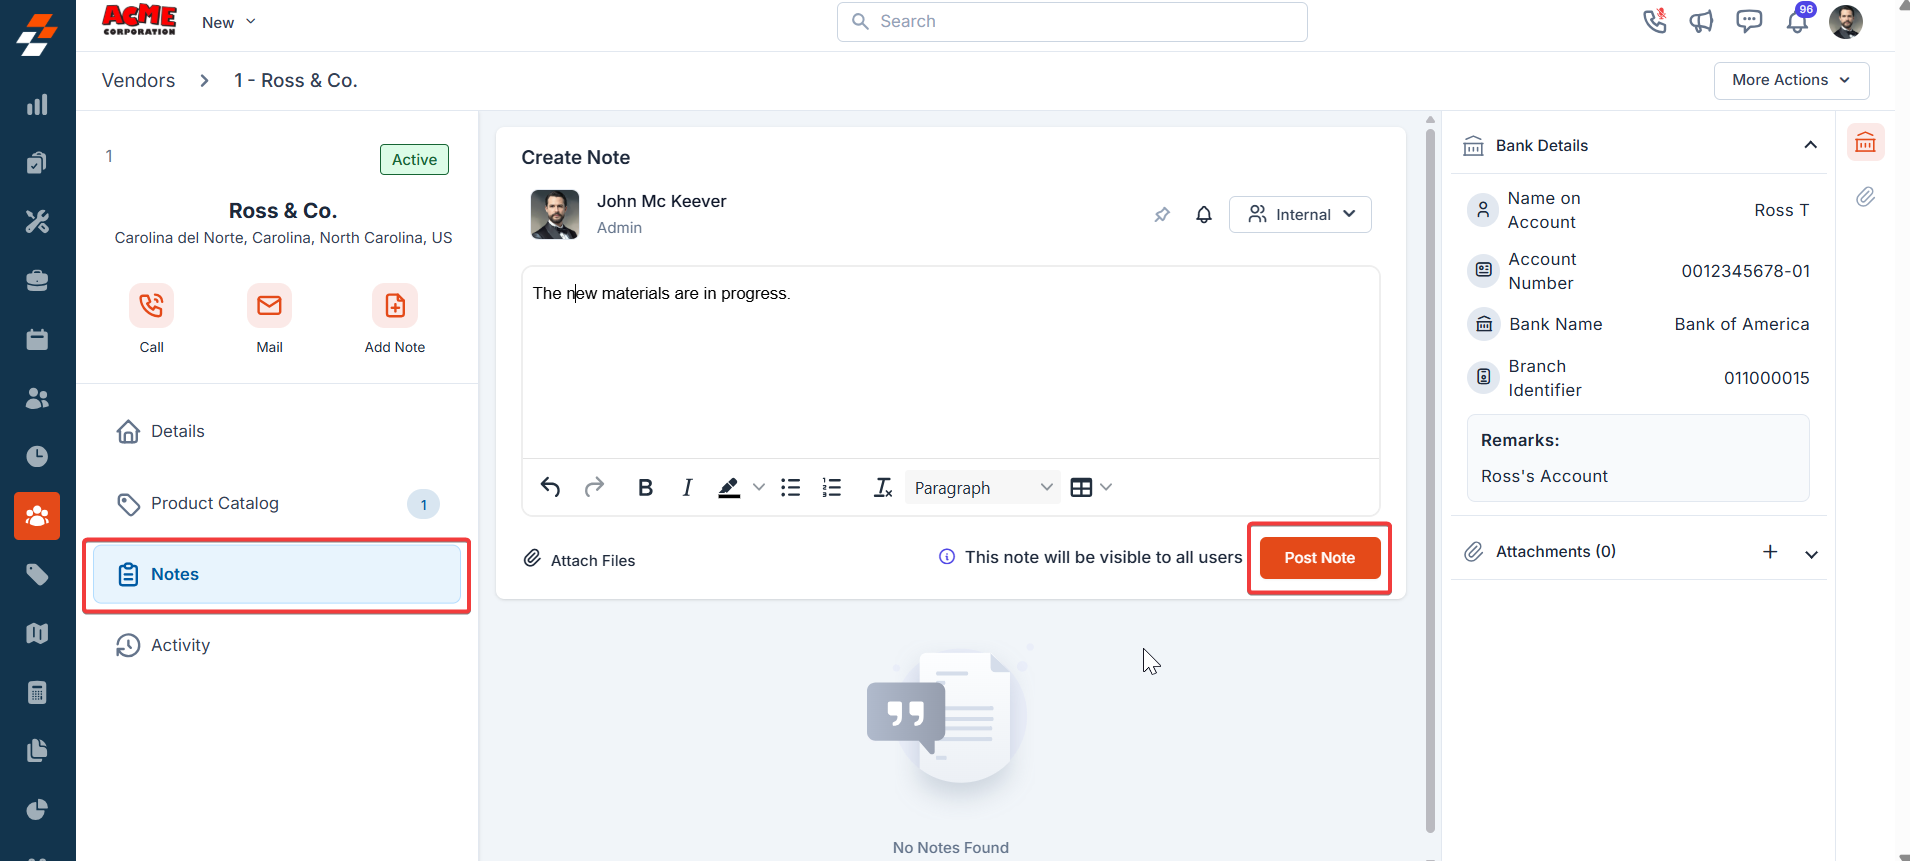Open the wrench and screwdriver tools sidebar icon
The image size is (1910, 861).
point(37,221)
